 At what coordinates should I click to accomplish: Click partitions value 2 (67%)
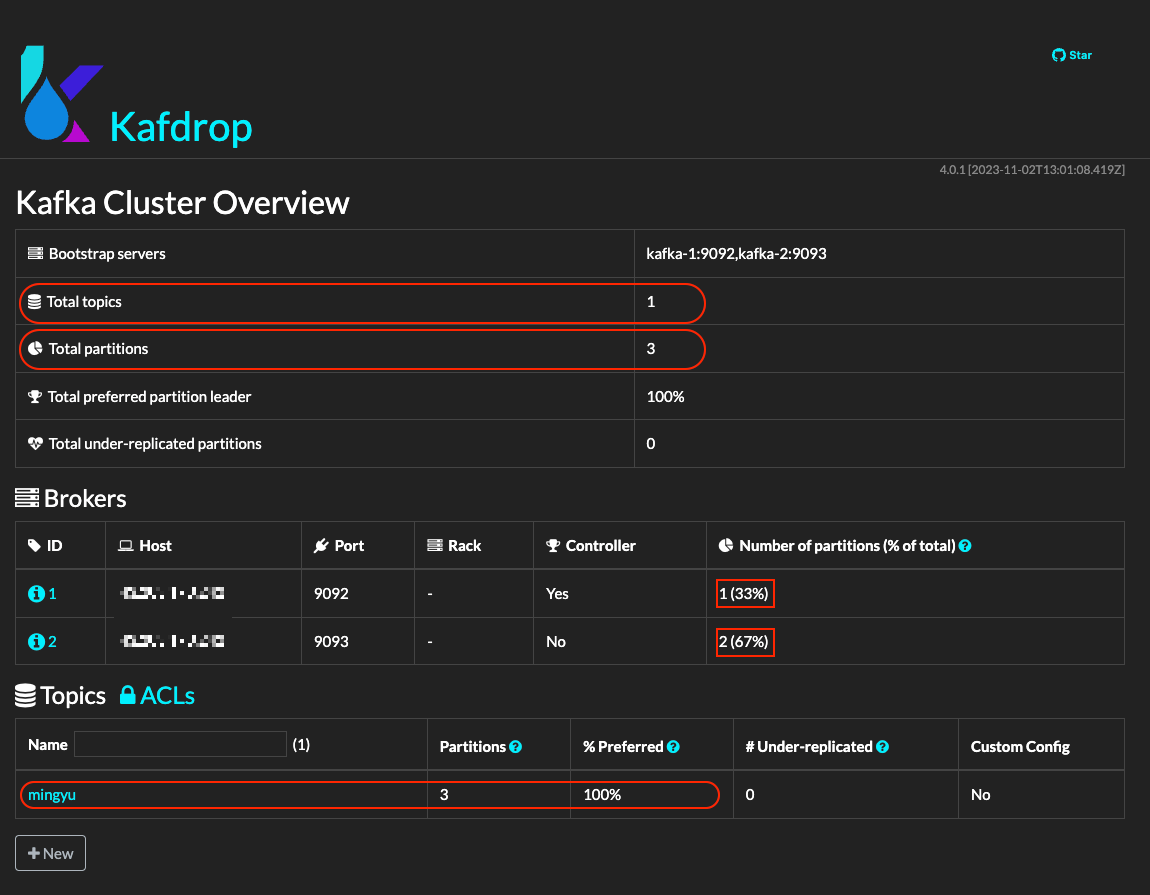coord(744,641)
